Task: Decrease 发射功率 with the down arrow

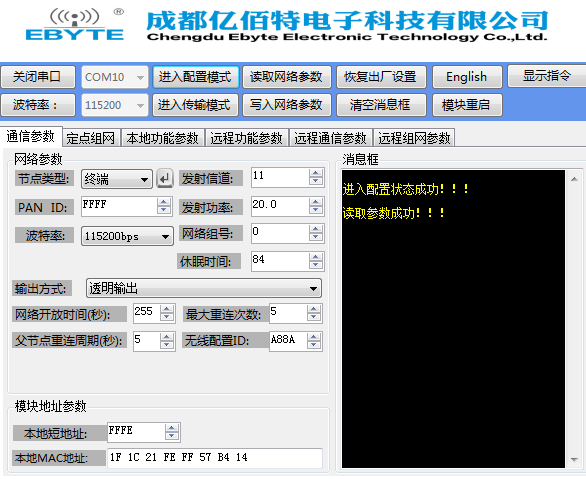Action: click(x=316, y=210)
